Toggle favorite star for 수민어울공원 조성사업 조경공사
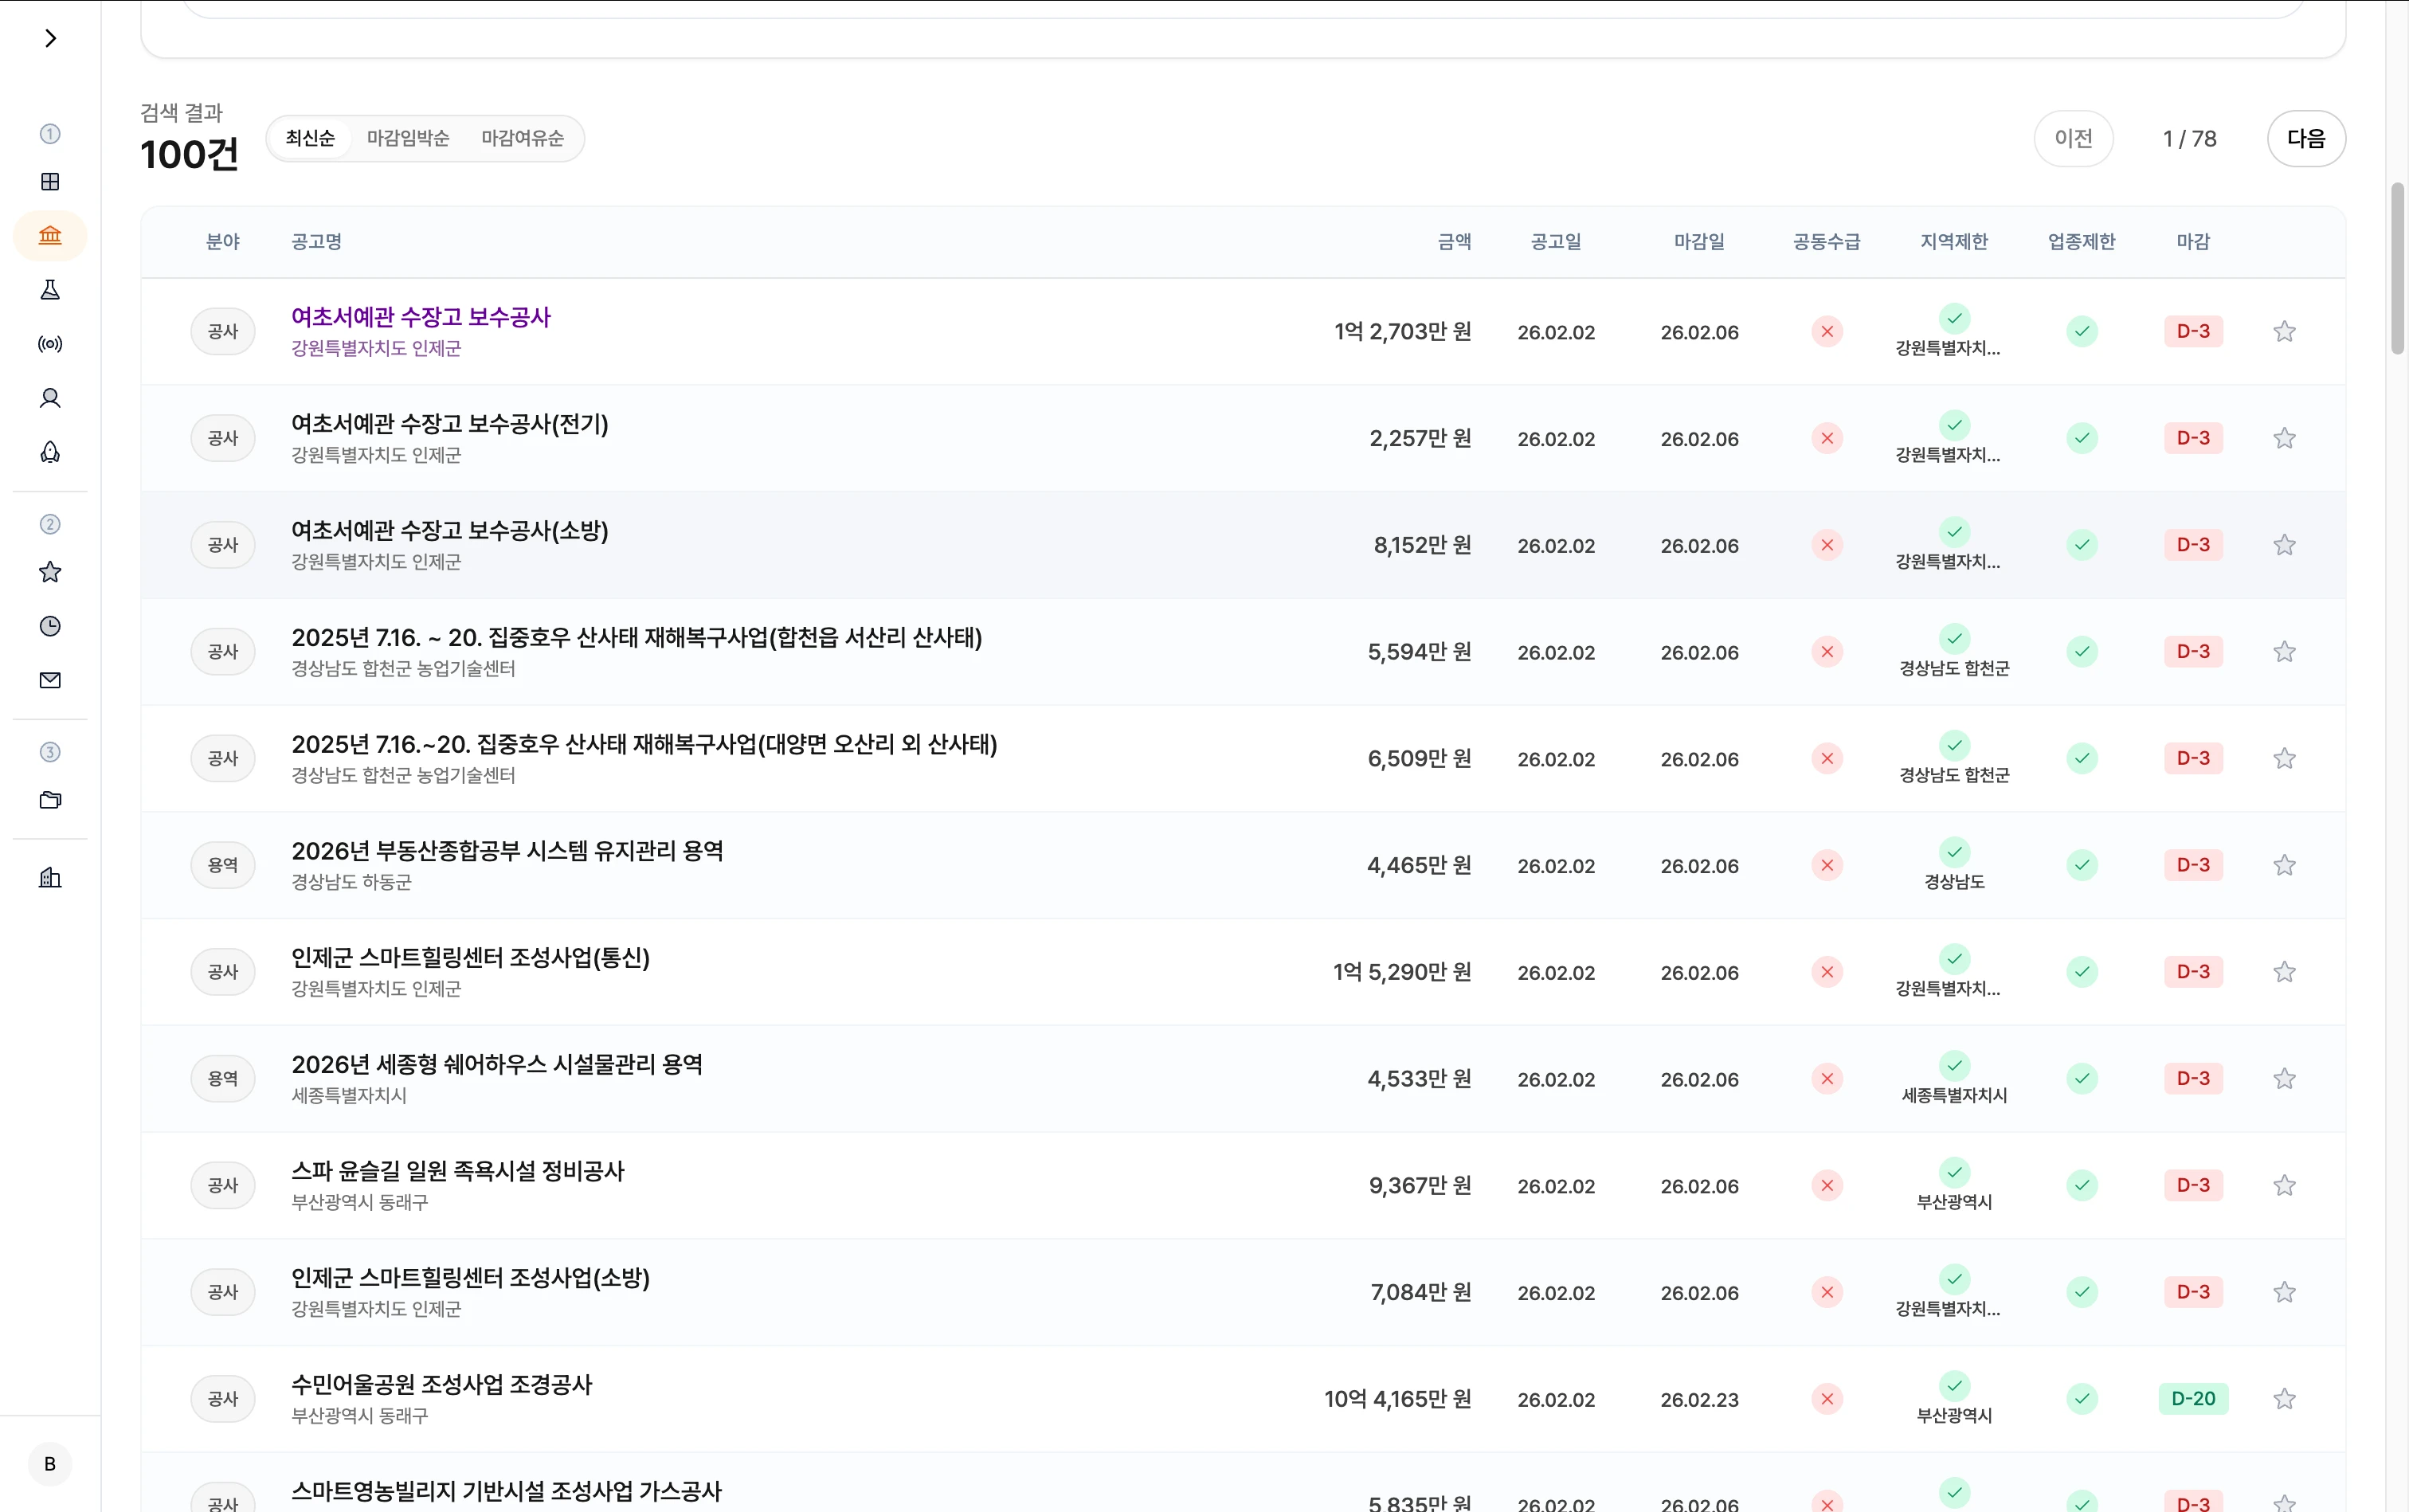The image size is (2409, 1512). coord(2284,1399)
